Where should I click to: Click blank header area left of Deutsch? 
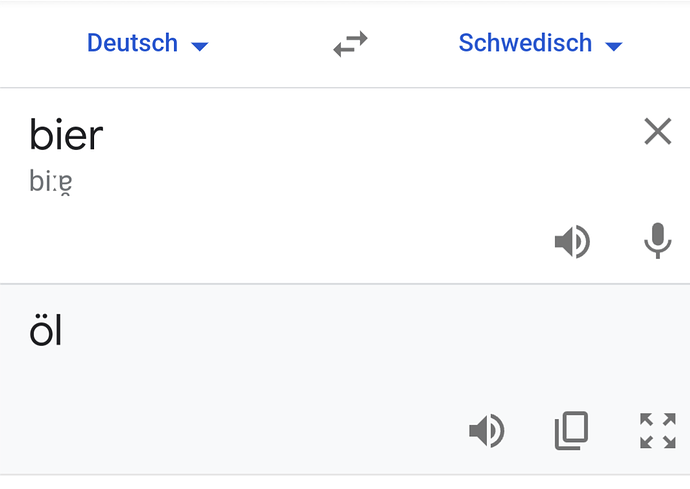pos(35,43)
